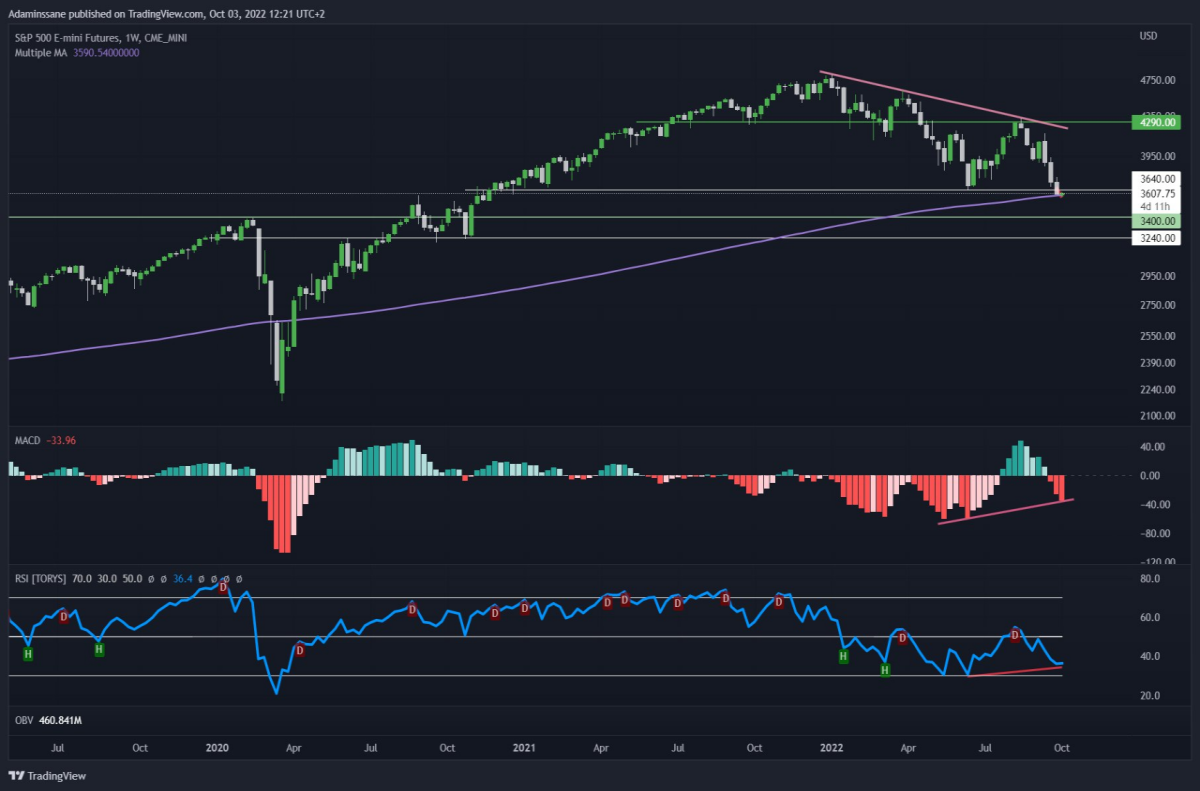Viewport: 1200px width, 791px height.
Task: Click the MACD value -33.96
Action: click(x=63, y=441)
